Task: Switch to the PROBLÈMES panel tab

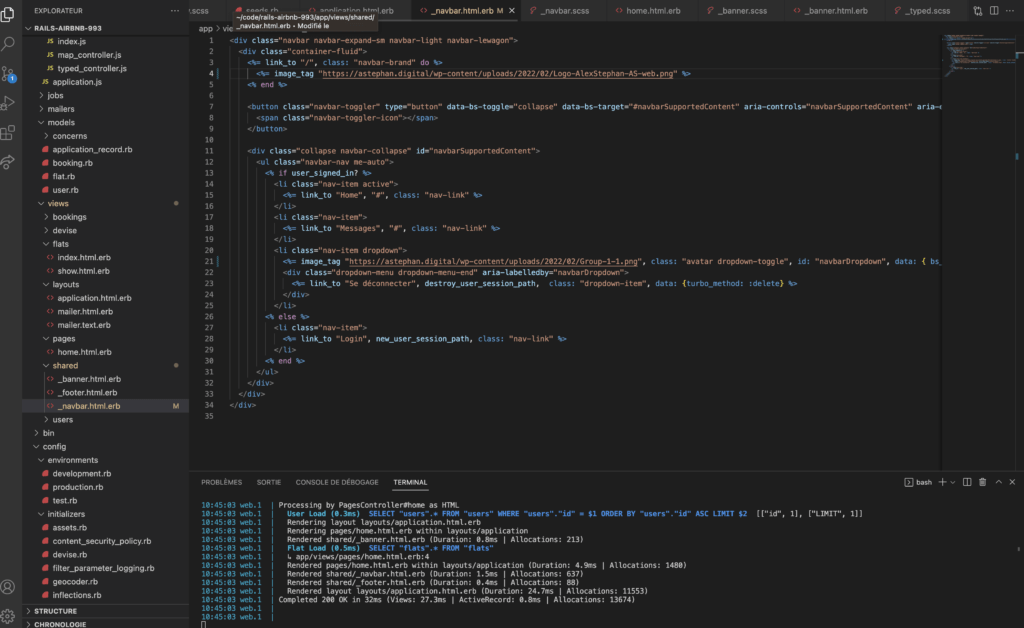Action: point(221,482)
